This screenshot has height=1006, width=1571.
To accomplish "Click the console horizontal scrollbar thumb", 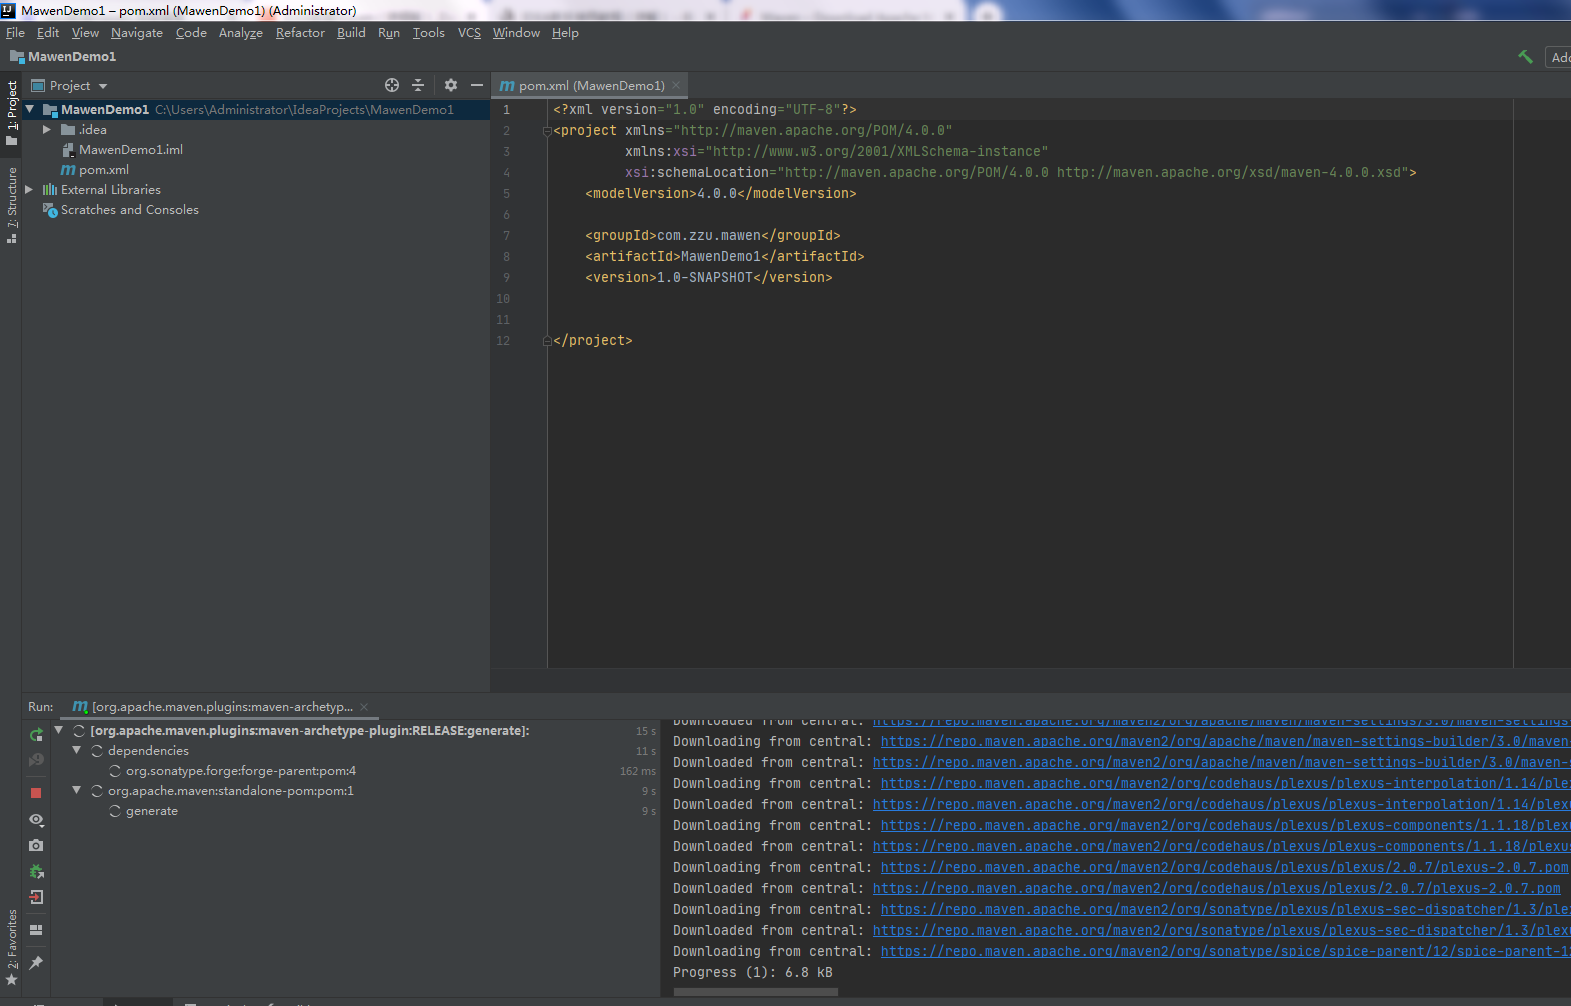I will [x=755, y=992].
